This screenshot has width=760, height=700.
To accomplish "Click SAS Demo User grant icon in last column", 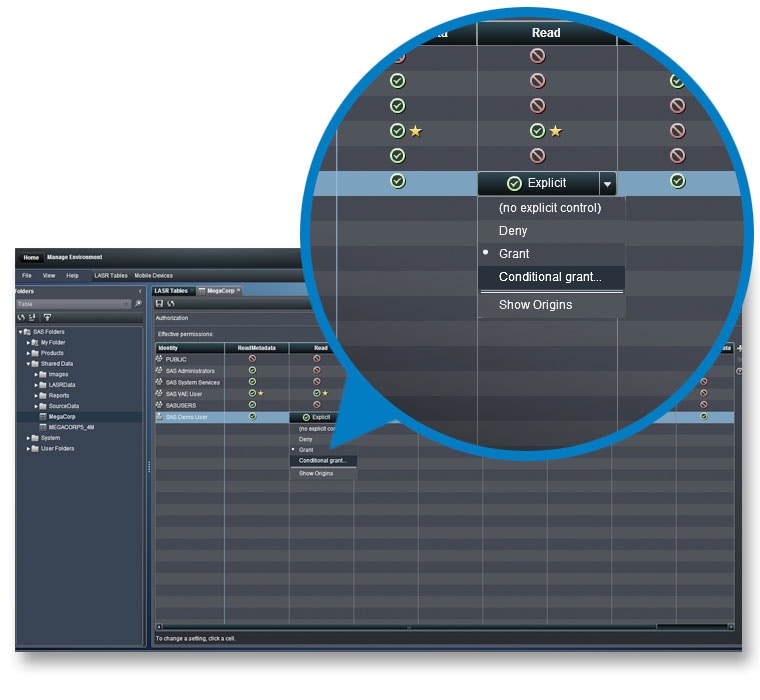I will 703,416.
